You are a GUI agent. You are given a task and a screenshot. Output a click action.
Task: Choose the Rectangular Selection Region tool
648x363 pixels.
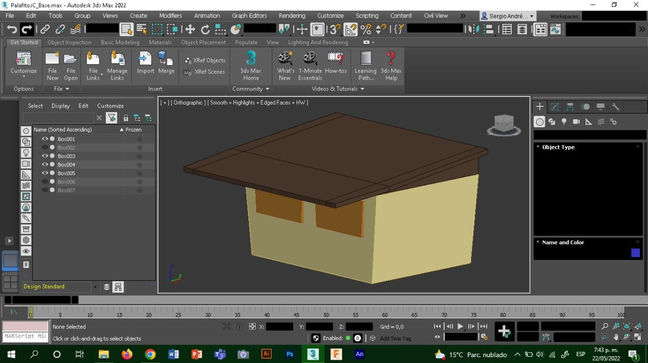coord(157,29)
